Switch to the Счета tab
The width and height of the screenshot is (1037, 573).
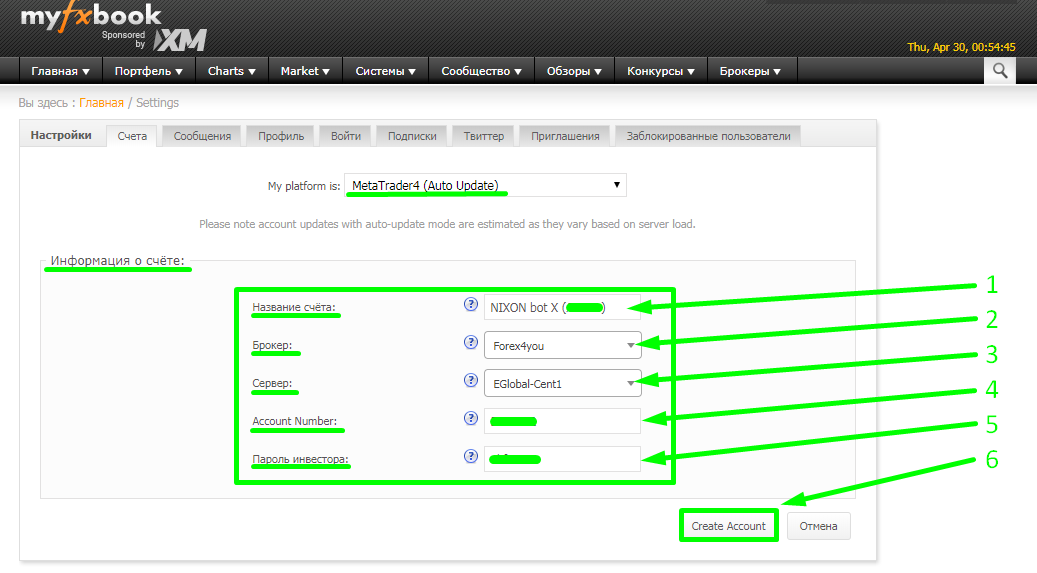pyautogui.click(x=132, y=136)
